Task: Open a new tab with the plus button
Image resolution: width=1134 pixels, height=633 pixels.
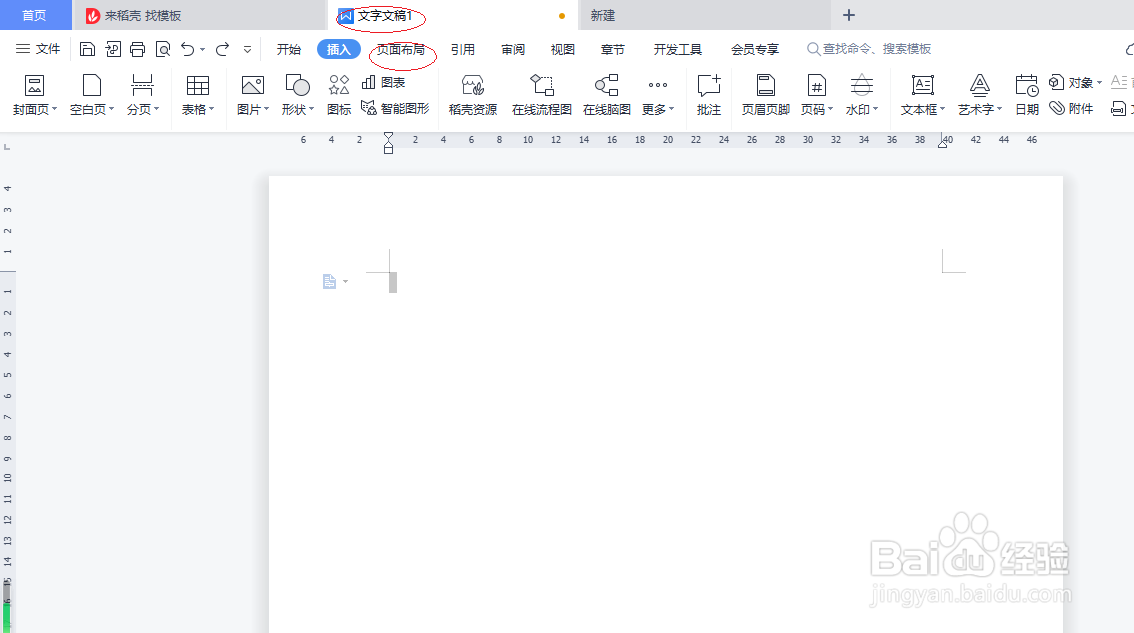Action: pyautogui.click(x=848, y=15)
